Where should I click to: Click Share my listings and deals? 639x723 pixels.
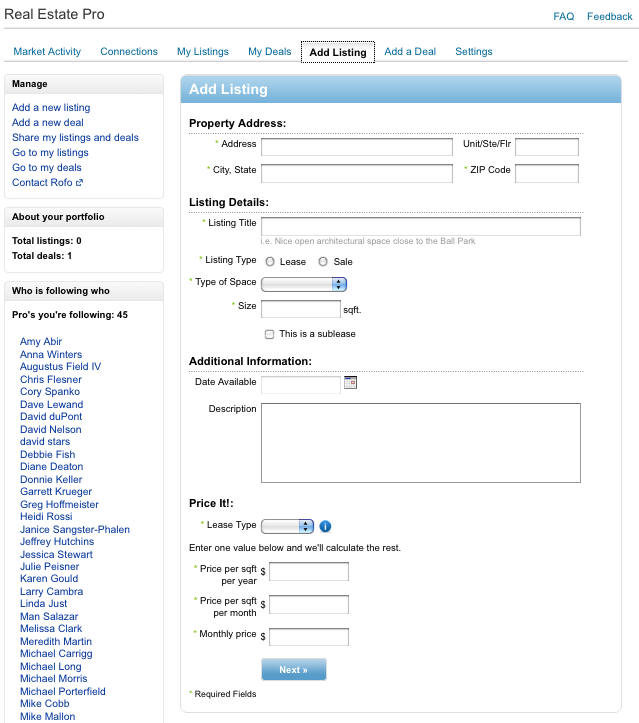click(x=75, y=137)
